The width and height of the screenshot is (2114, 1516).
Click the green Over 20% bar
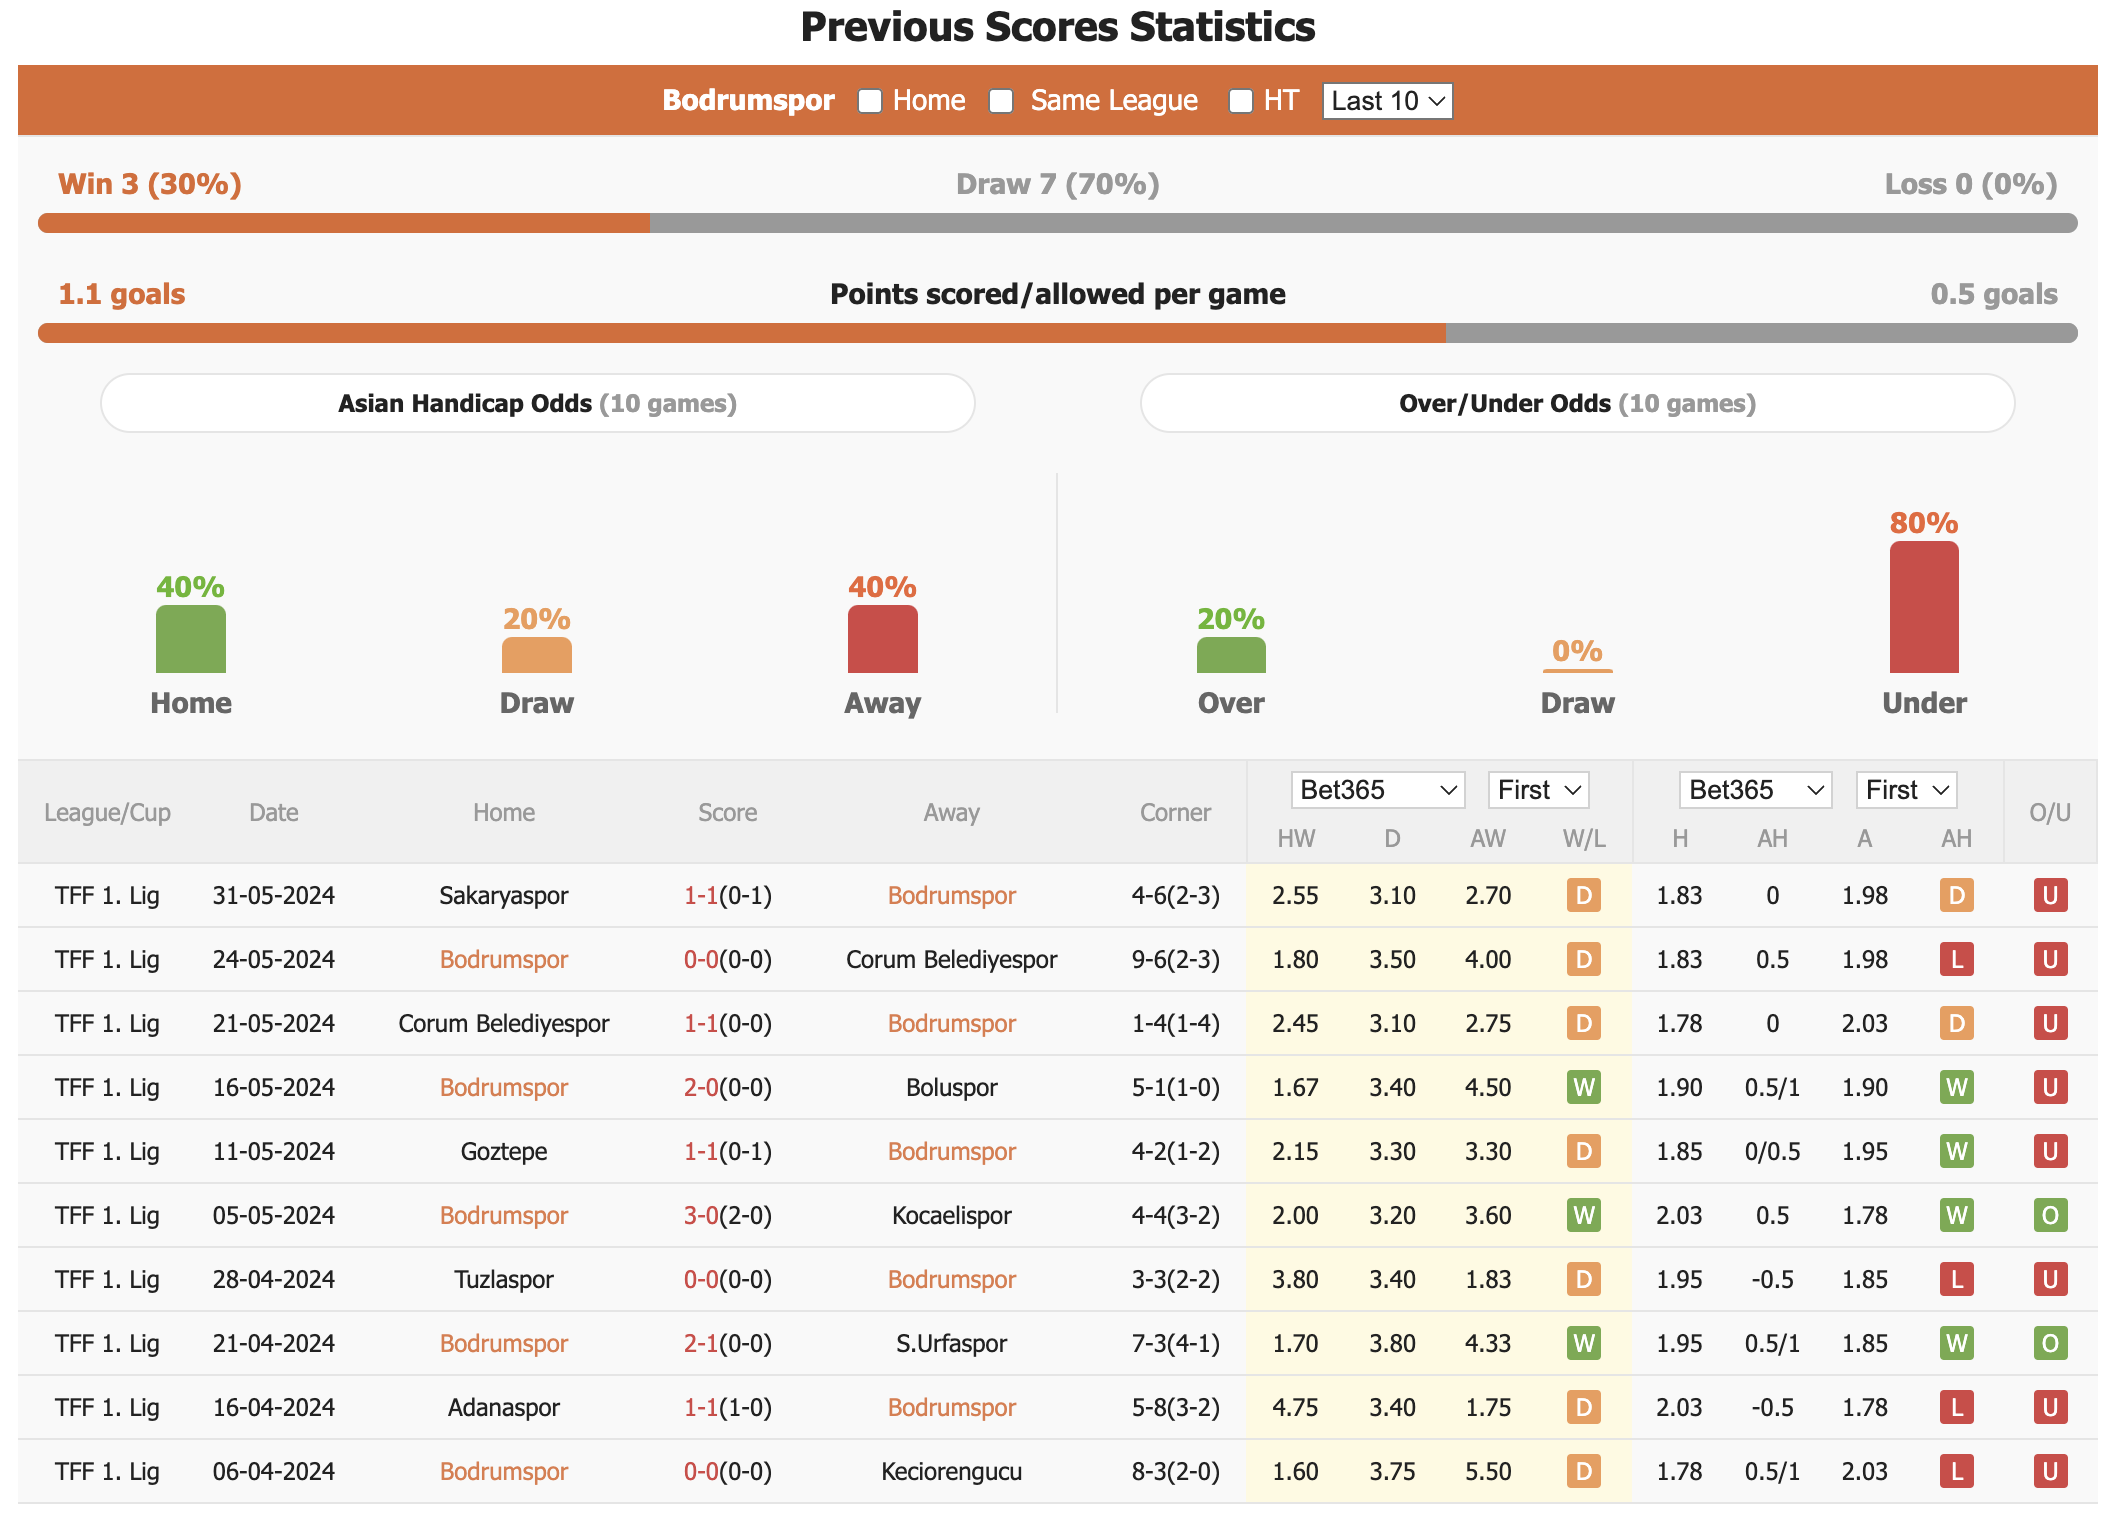[1231, 655]
